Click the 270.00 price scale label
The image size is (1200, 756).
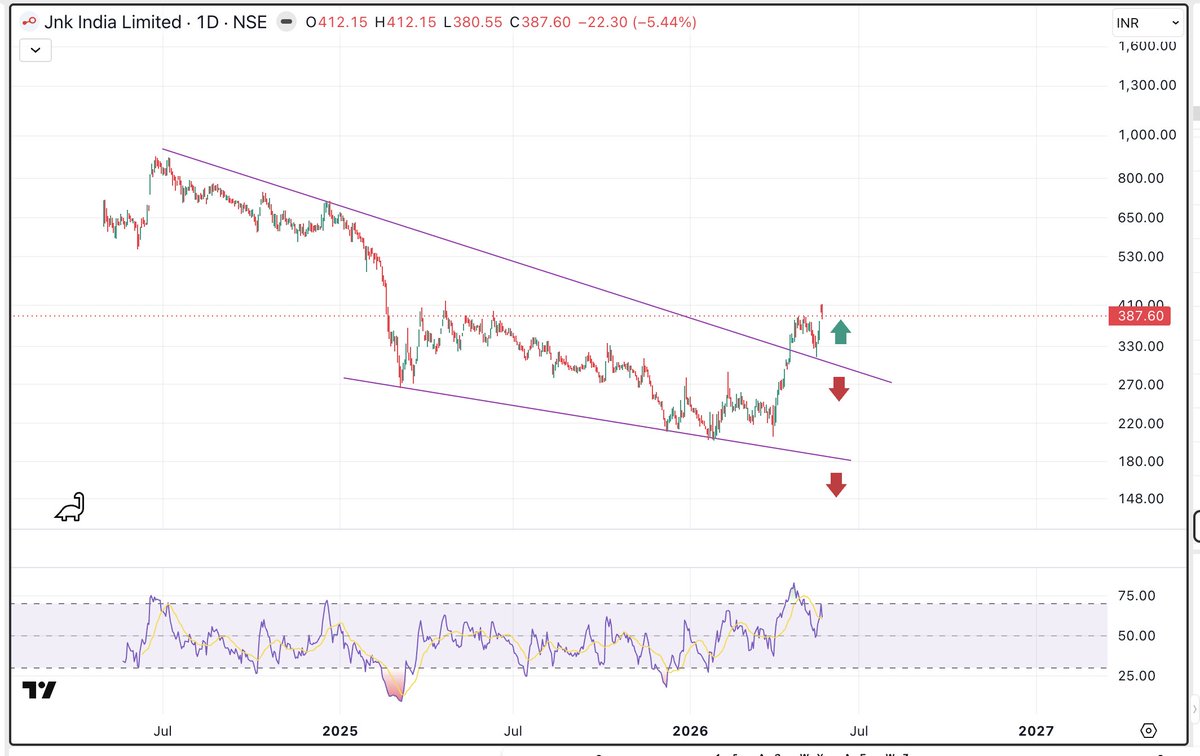click(1141, 385)
